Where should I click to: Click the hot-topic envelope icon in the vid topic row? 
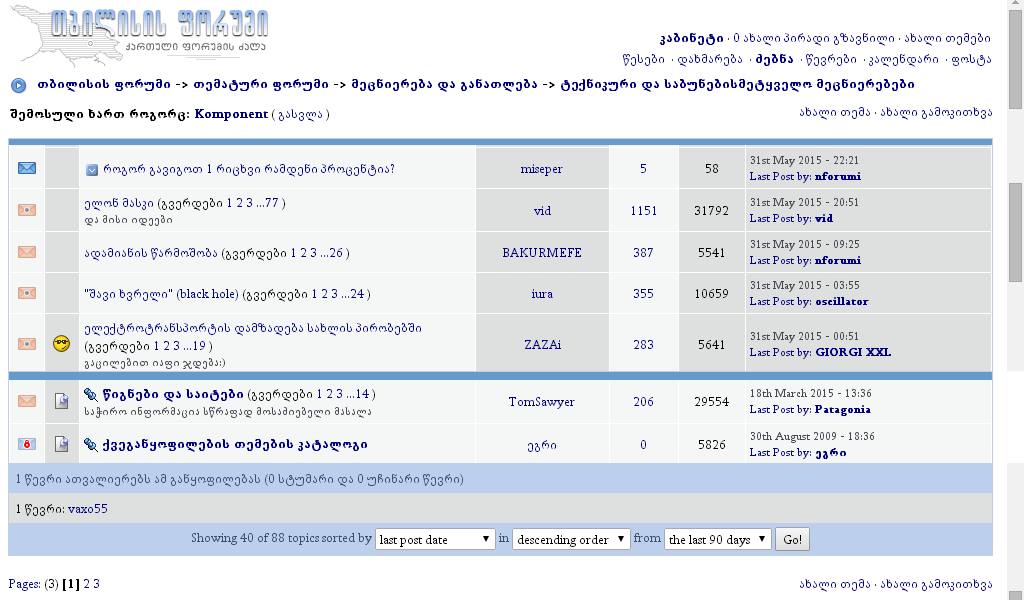point(27,210)
